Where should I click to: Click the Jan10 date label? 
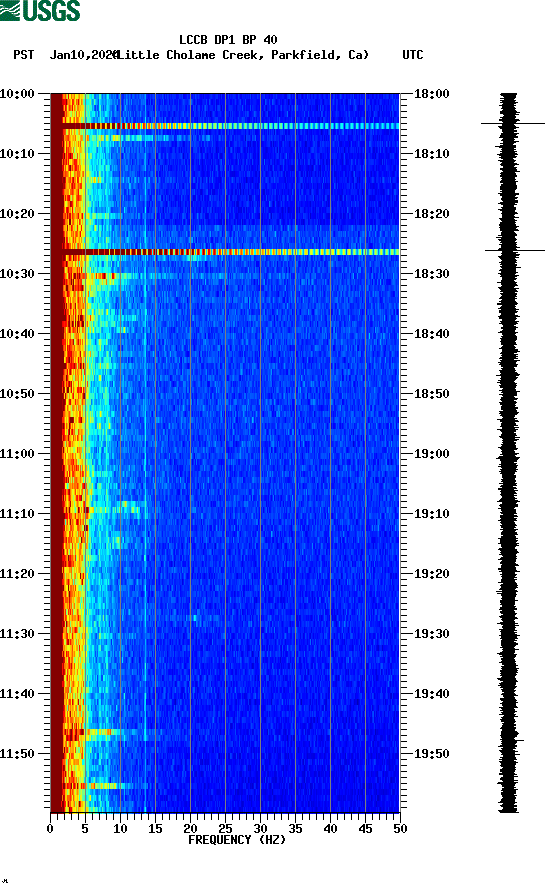click(x=83, y=55)
